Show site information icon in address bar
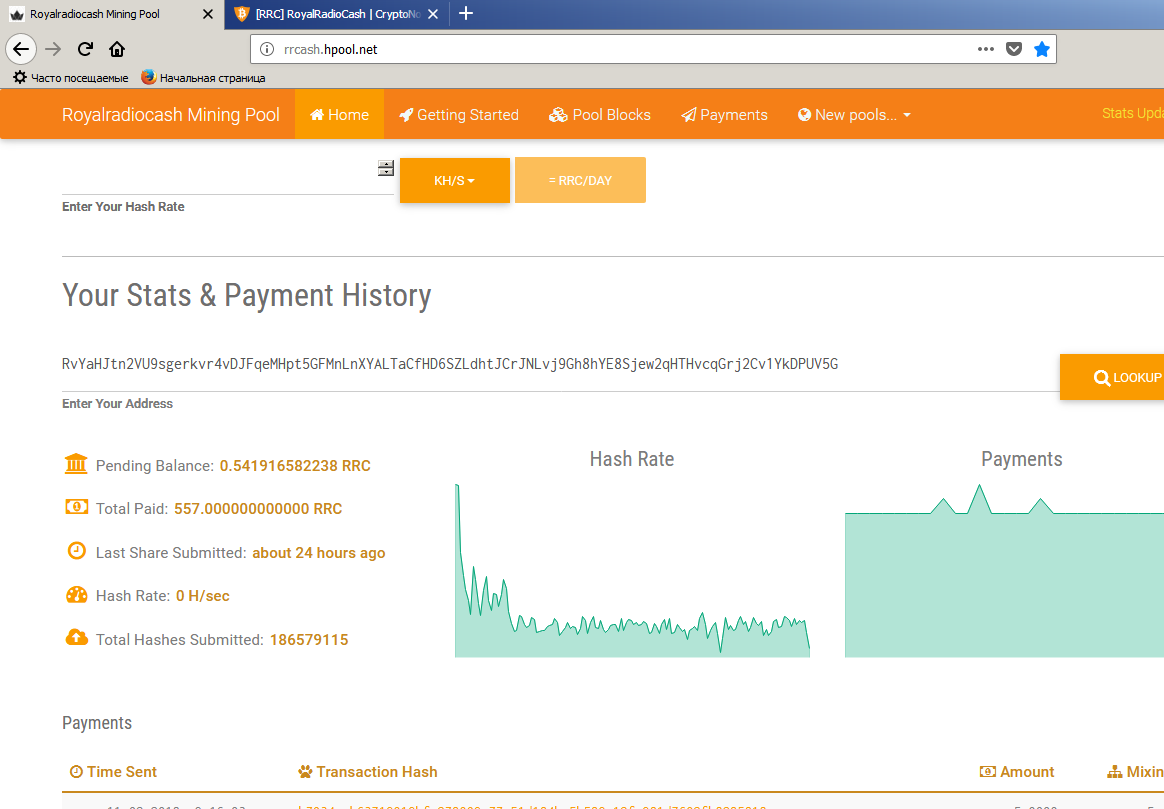 [267, 50]
